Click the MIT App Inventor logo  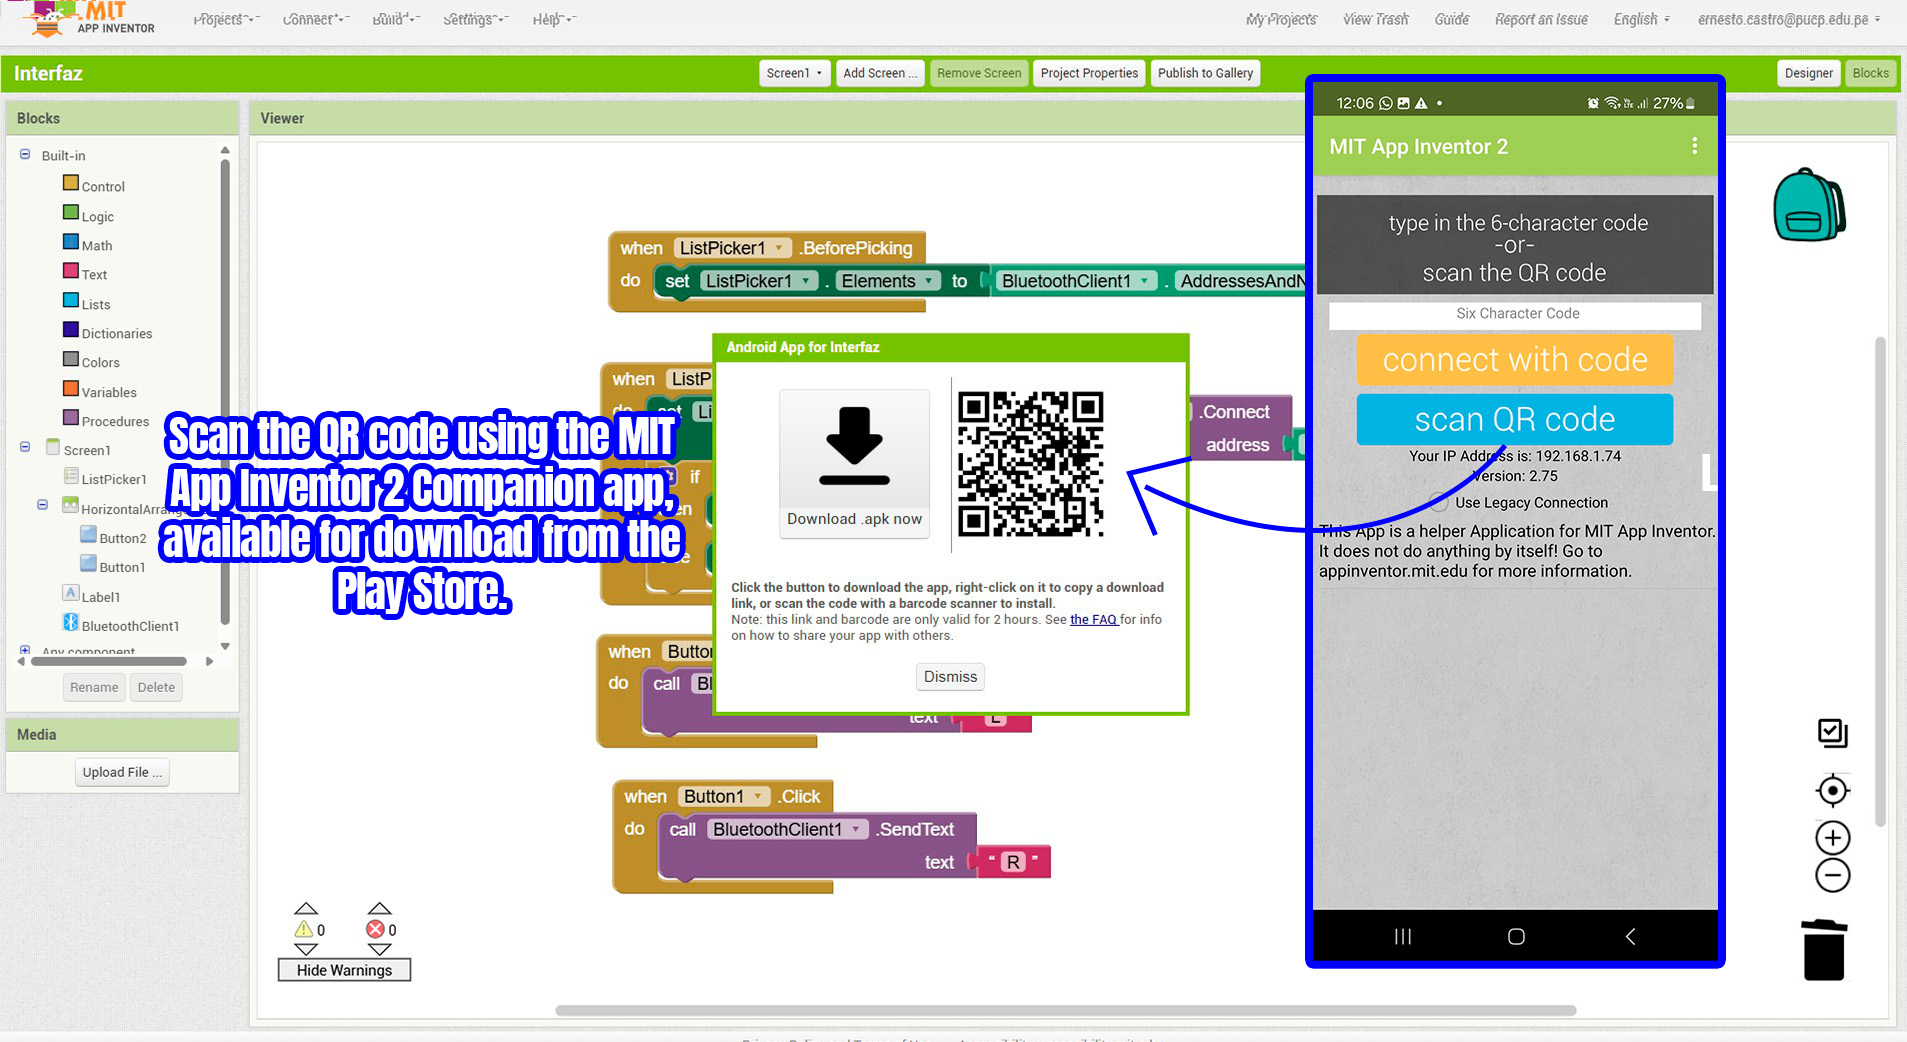pyautogui.click(x=90, y=19)
